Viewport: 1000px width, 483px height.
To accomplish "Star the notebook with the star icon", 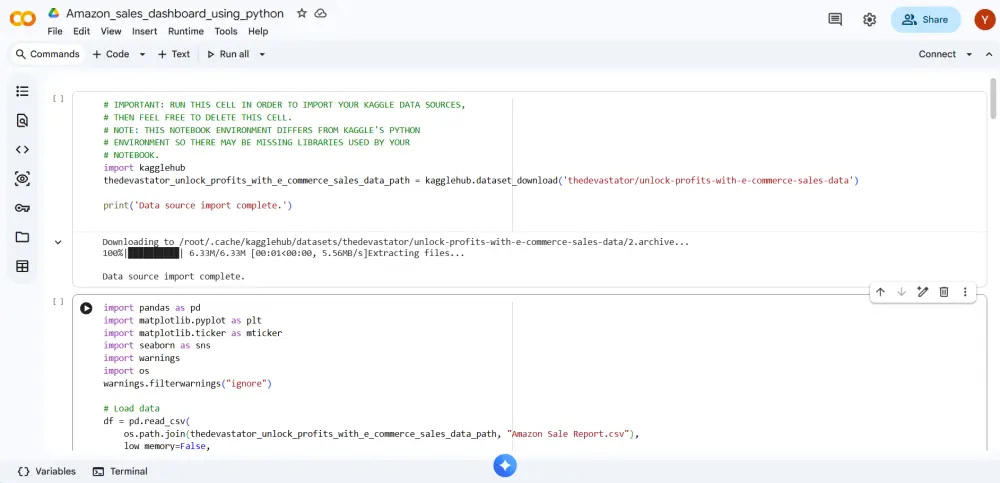I will (x=302, y=13).
